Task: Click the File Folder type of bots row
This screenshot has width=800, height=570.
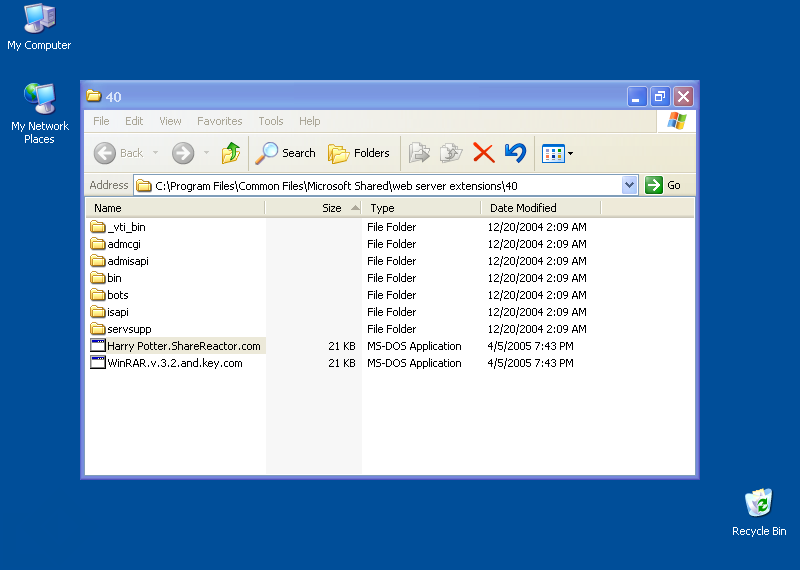Action: (x=391, y=295)
